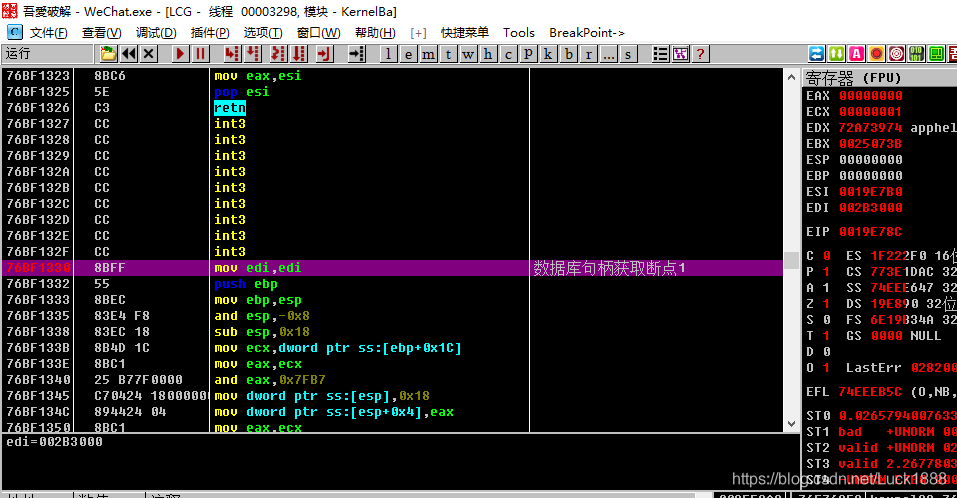Image resolution: width=957 pixels, height=498 pixels.
Task: Click the red target plugin icon
Action: (x=897, y=54)
